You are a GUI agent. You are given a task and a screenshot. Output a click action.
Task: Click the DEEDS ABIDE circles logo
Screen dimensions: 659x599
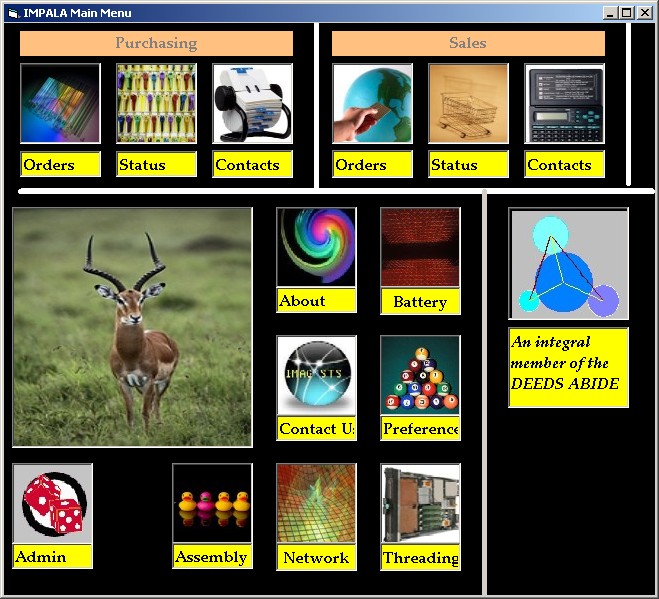point(569,264)
